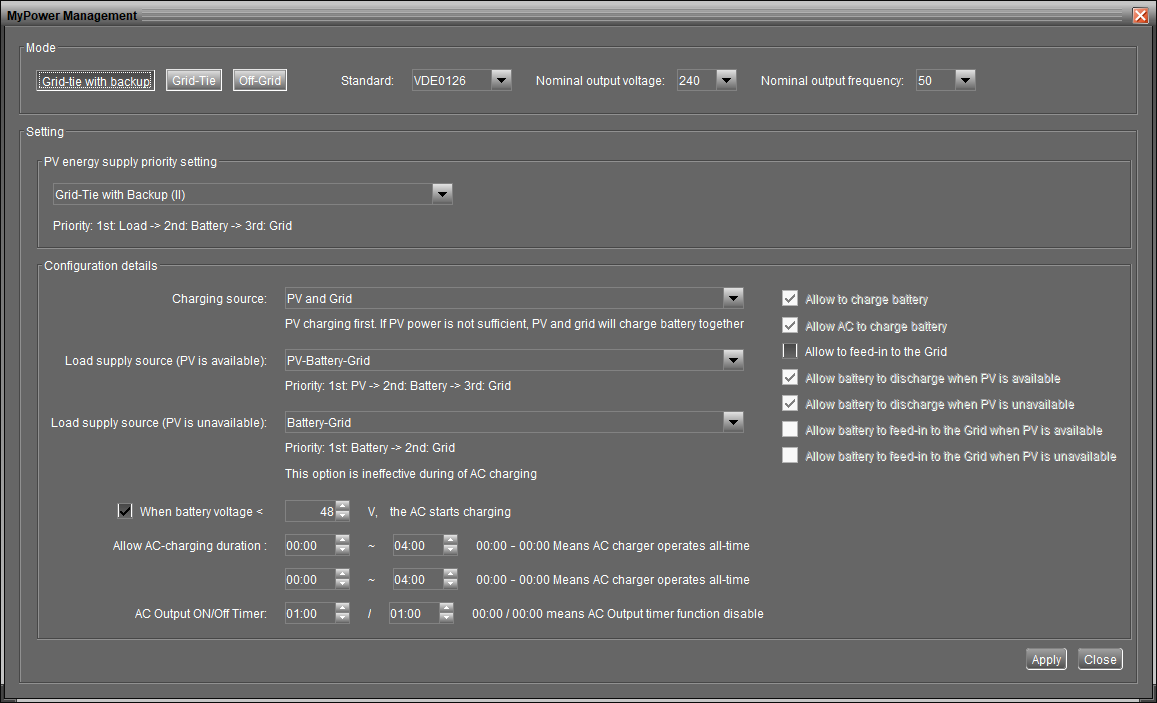
Task: Click the Apply button
Action: pyautogui.click(x=1046, y=660)
